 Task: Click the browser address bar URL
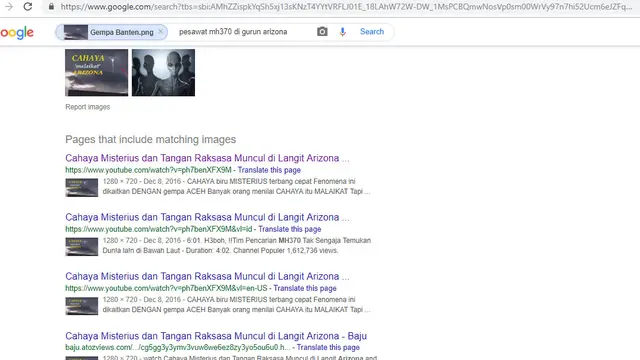click(x=346, y=7)
